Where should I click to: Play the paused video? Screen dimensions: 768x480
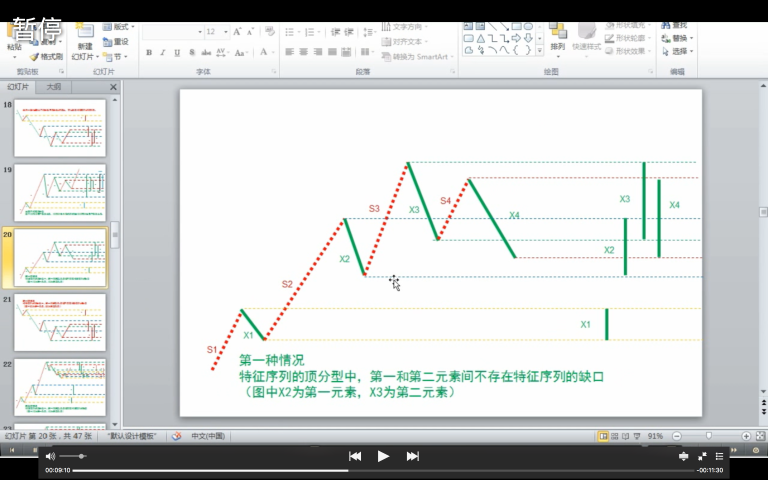[x=383, y=456]
